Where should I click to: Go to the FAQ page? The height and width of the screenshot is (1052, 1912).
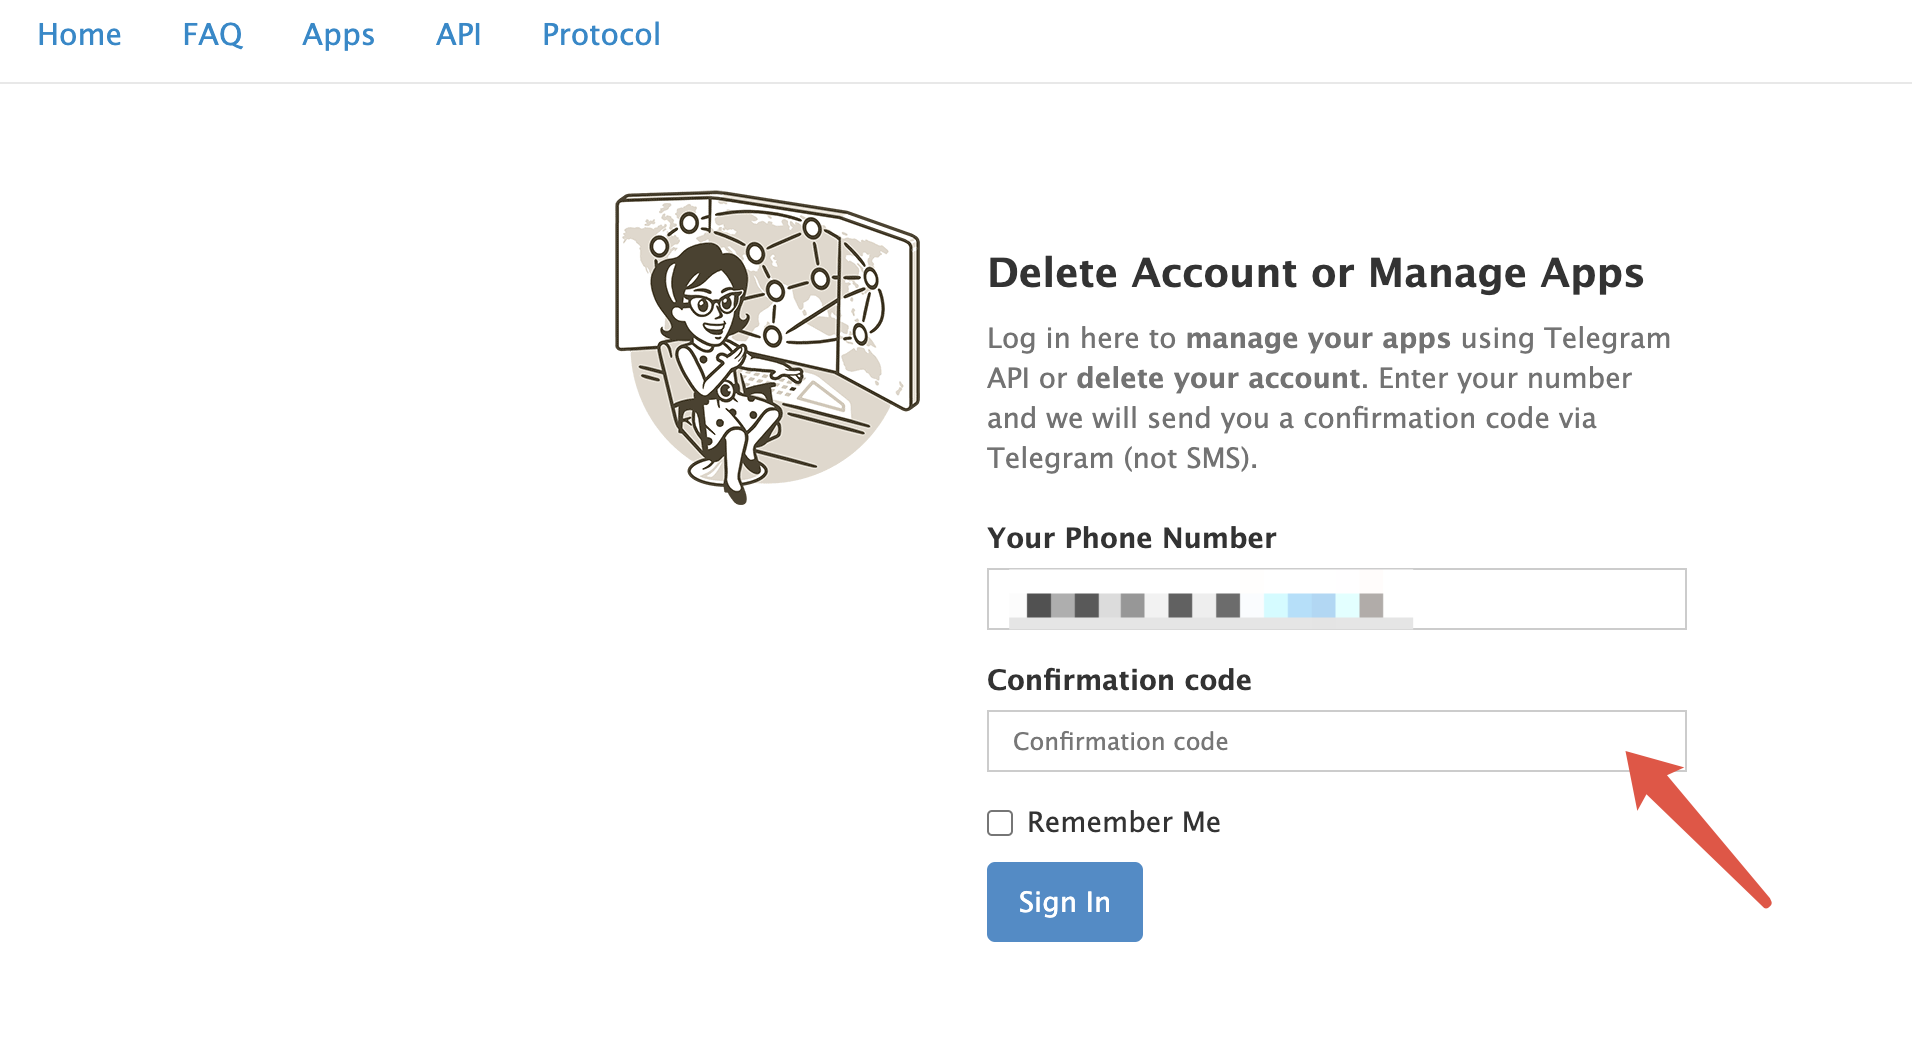(212, 35)
